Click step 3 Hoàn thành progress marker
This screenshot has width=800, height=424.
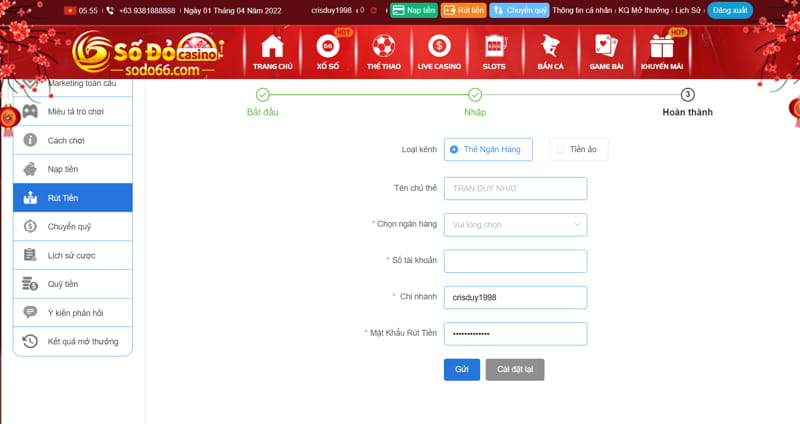click(687, 95)
